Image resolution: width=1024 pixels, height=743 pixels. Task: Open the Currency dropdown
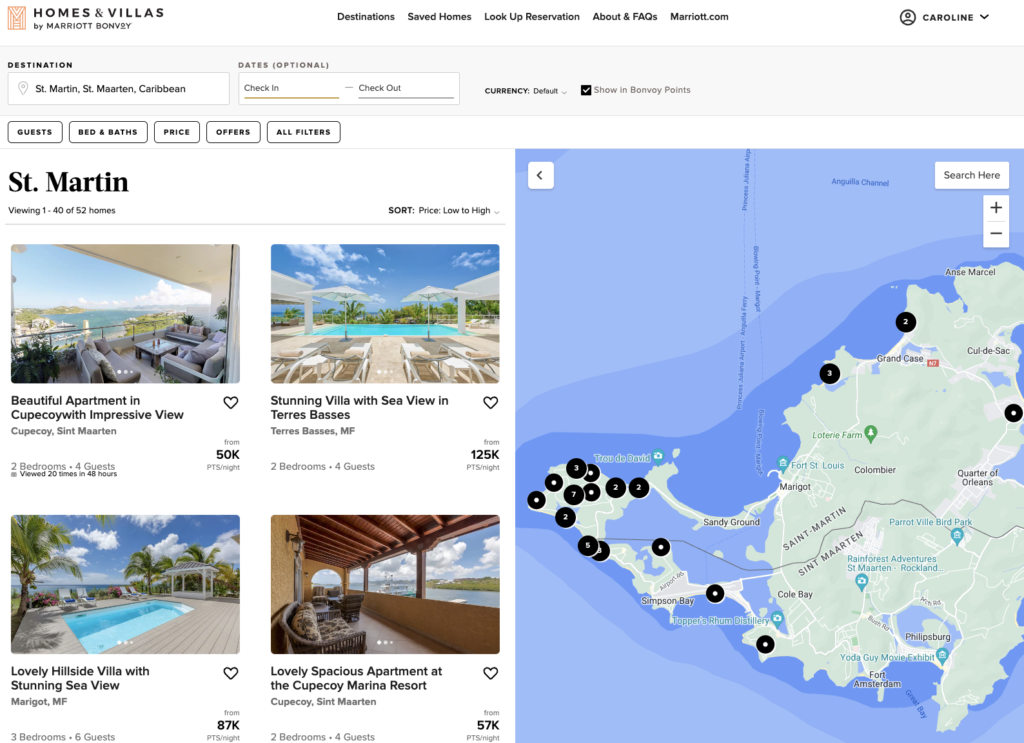coord(548,89)
